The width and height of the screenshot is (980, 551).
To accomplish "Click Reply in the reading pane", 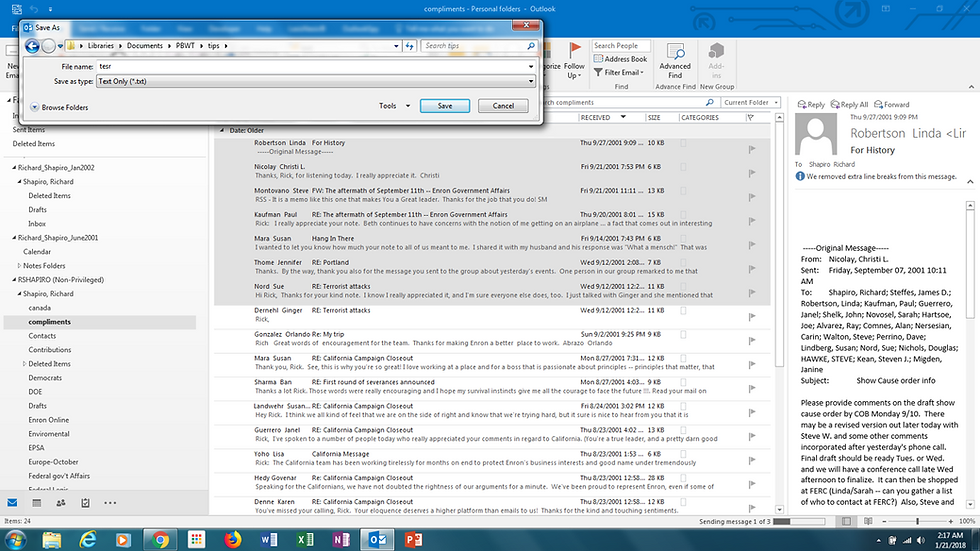I will pos(811,104).
